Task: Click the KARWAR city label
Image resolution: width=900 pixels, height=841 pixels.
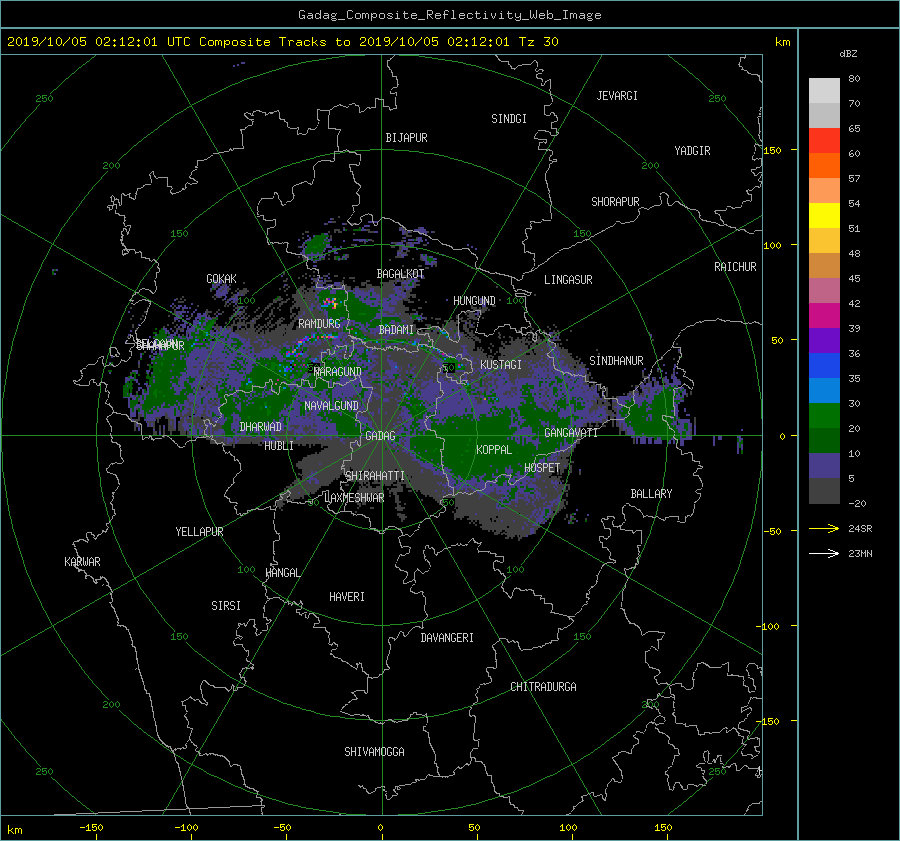Action: tap(82, 562)
